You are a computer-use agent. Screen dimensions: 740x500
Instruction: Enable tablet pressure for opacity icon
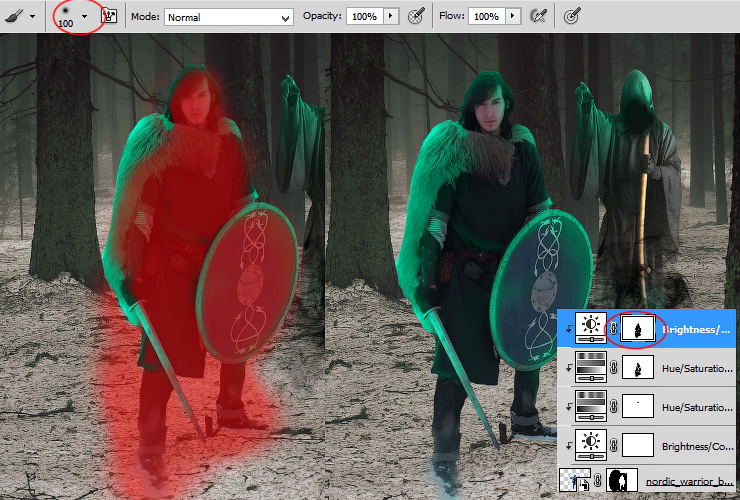click(415, 16)
